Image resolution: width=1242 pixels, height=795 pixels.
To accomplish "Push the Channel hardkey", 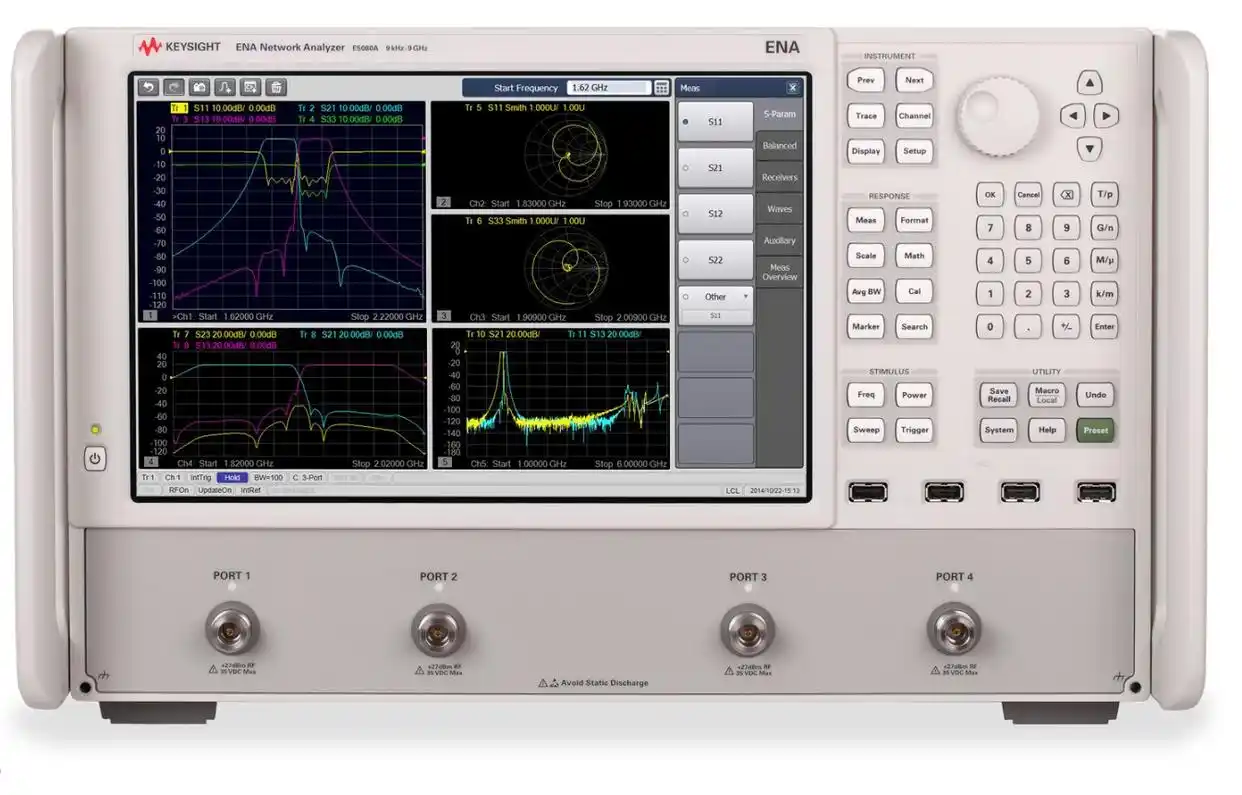I will point(914,116).
